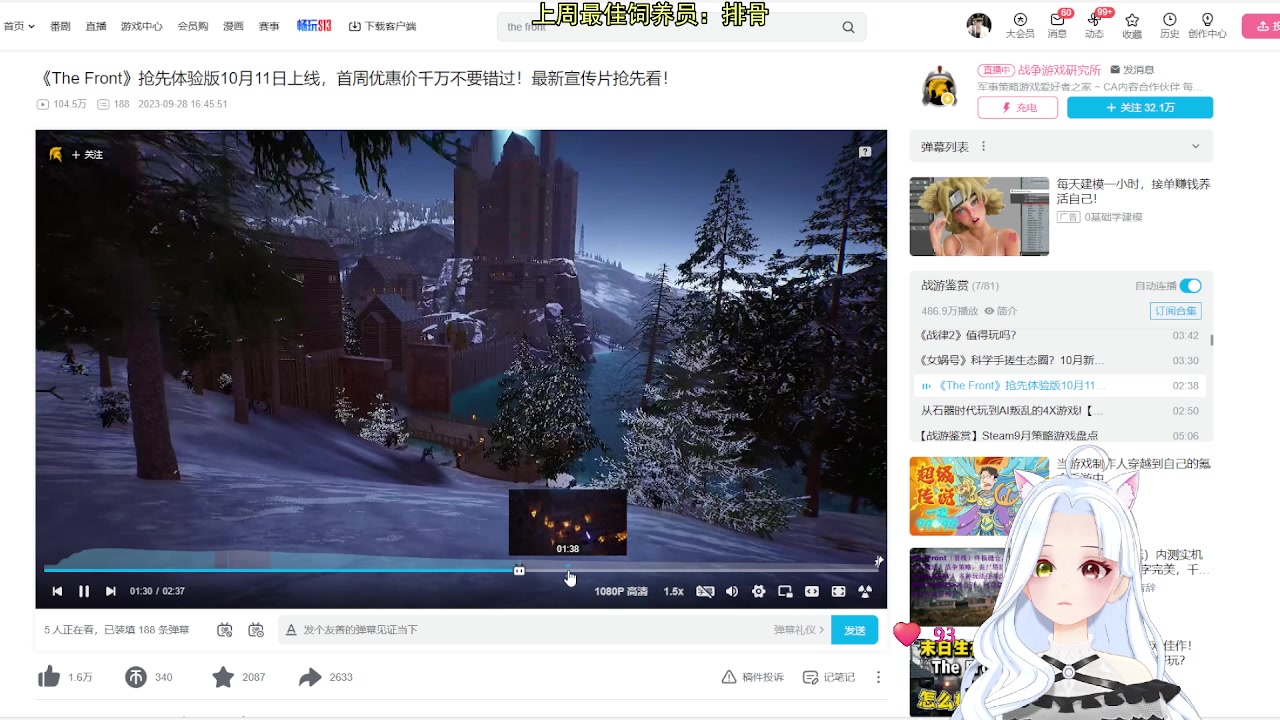Seek to 01:38 on the progress bar

coord(568,570)
